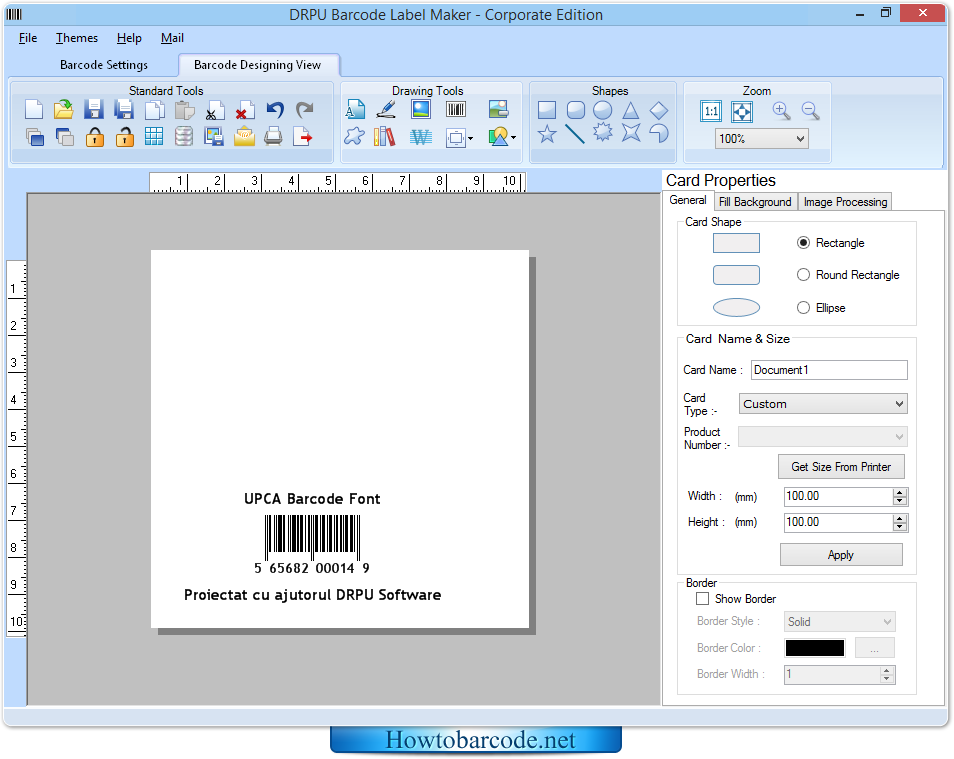Select the Round Rectangle card shape radio

click(803, 275)
